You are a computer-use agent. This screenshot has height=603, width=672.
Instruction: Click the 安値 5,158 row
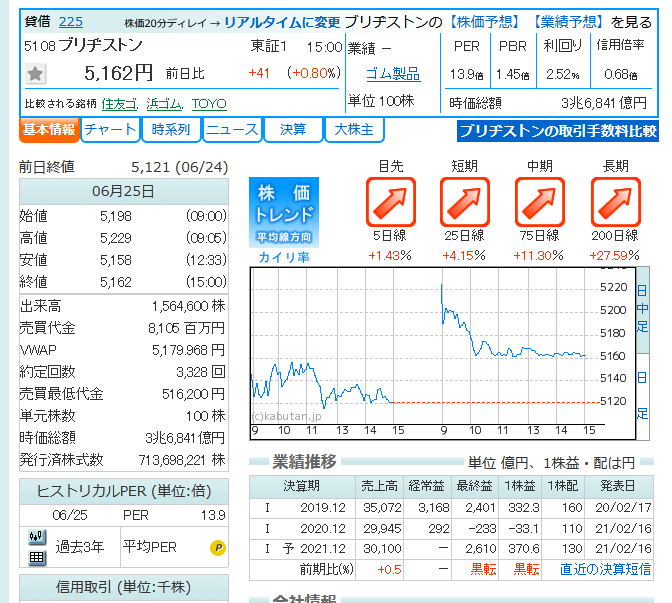(x=123, y=260)
